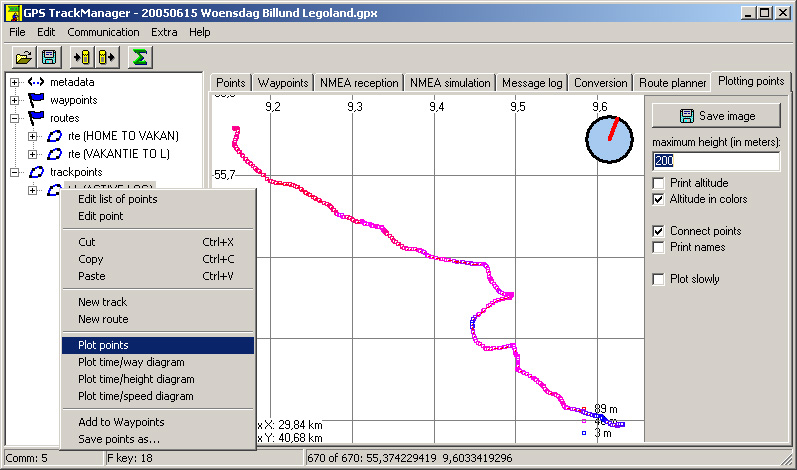Expand the metadata tree node
Screen dimensions: 797x470
(x=14, y=82)
